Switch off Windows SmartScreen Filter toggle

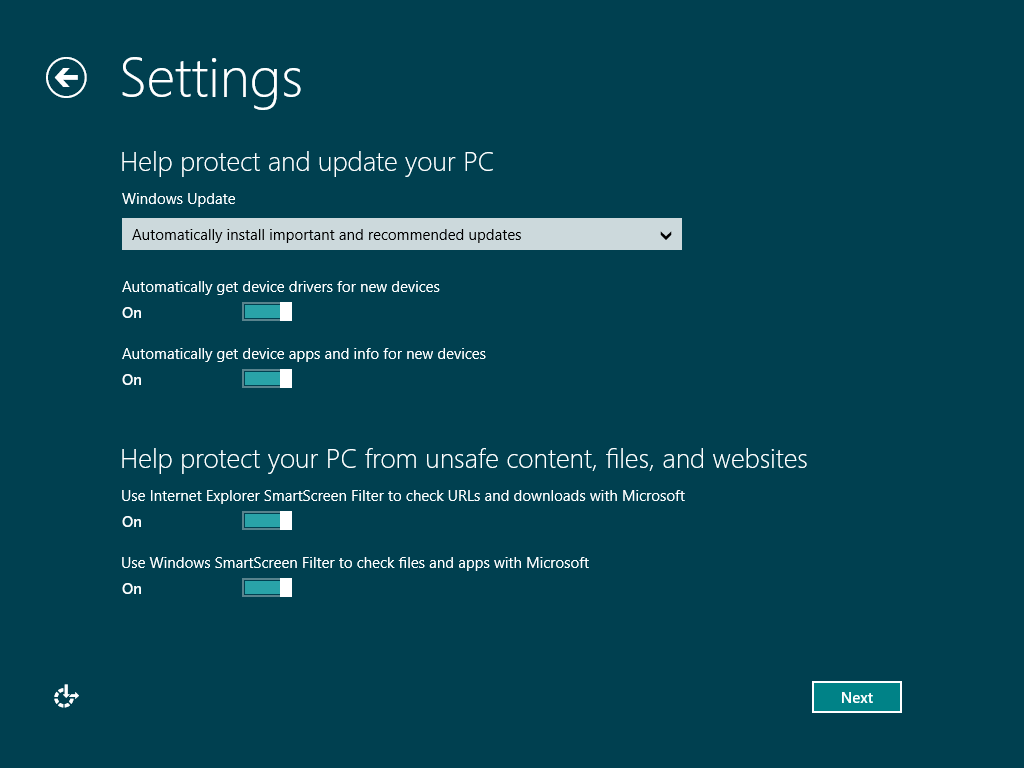(x=267, y=588)
